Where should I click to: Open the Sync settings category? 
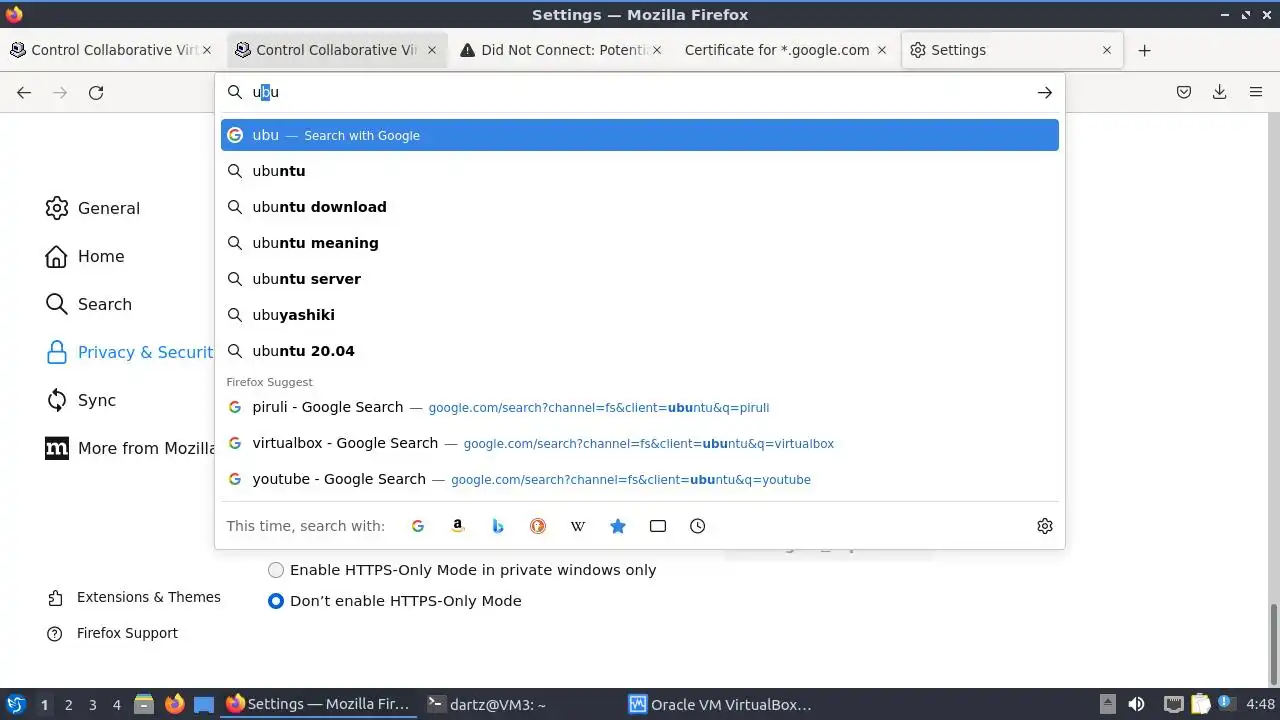pos(81,400)
